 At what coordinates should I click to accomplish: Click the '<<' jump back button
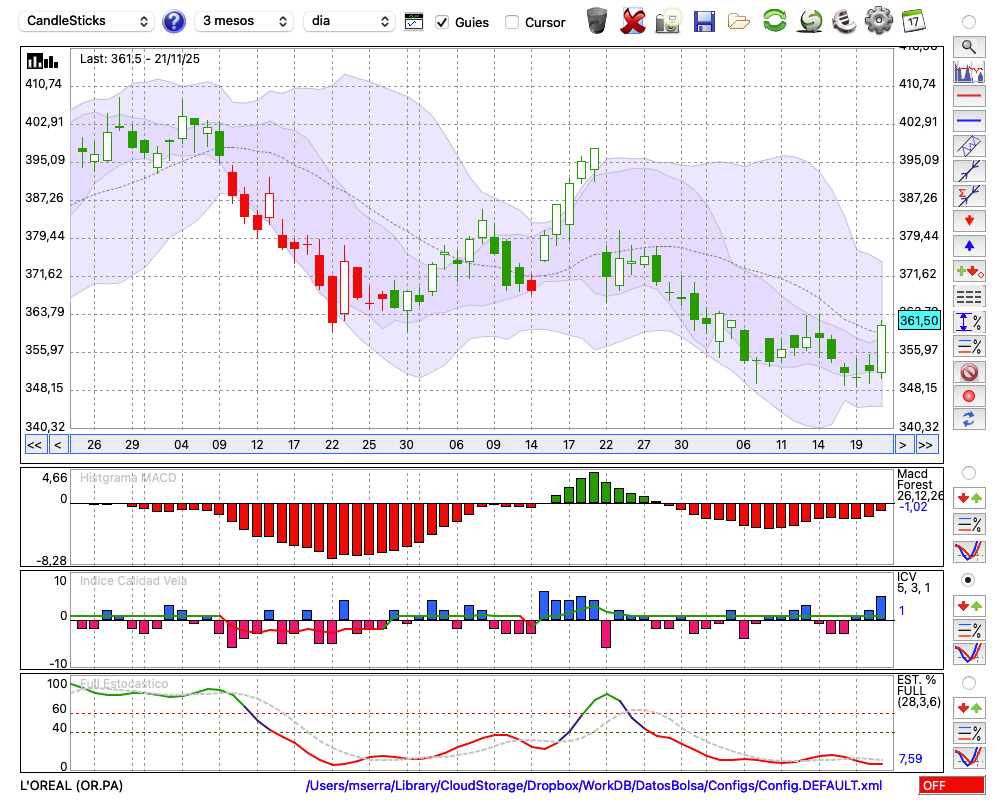(34, 445)
